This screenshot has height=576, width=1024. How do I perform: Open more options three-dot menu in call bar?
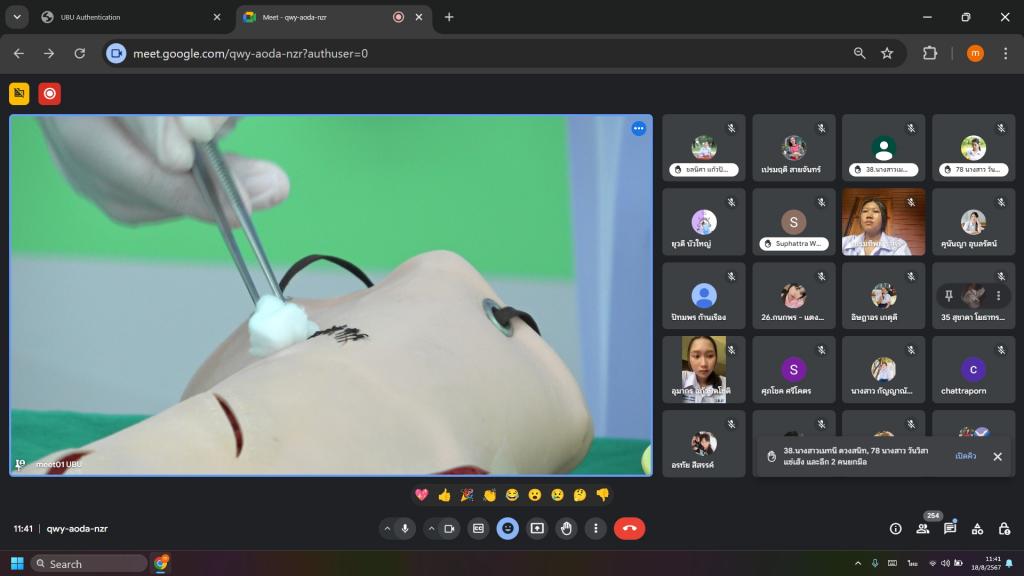[596, 529]
